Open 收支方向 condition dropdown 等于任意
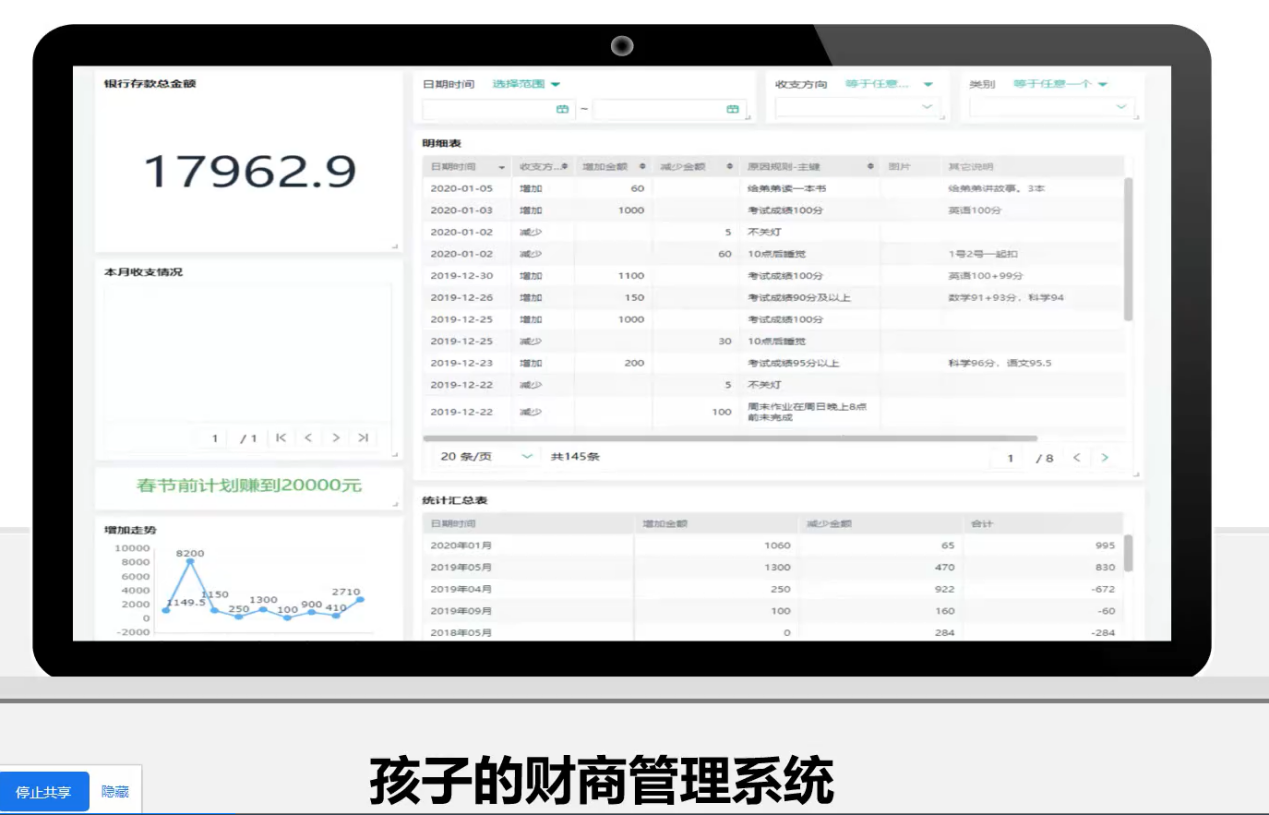The height and width of the screenshot is (815, 1269). [x=889, y=85]
